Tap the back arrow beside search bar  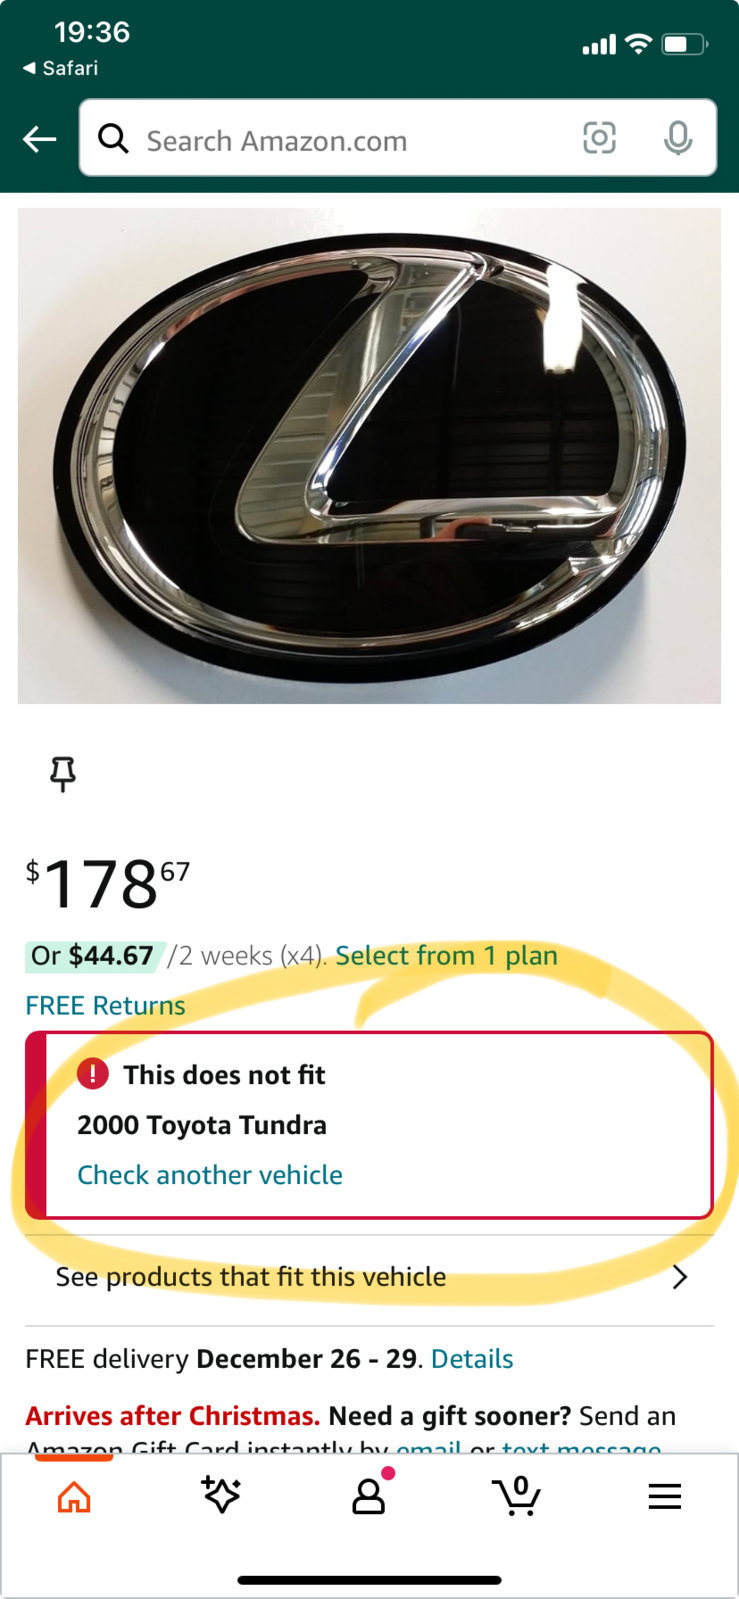click(40, 139)
